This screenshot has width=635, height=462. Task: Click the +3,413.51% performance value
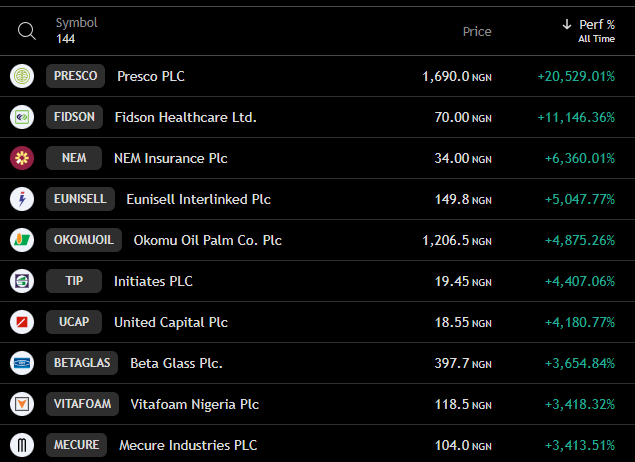pyautogui.click(x=580, y=445)
